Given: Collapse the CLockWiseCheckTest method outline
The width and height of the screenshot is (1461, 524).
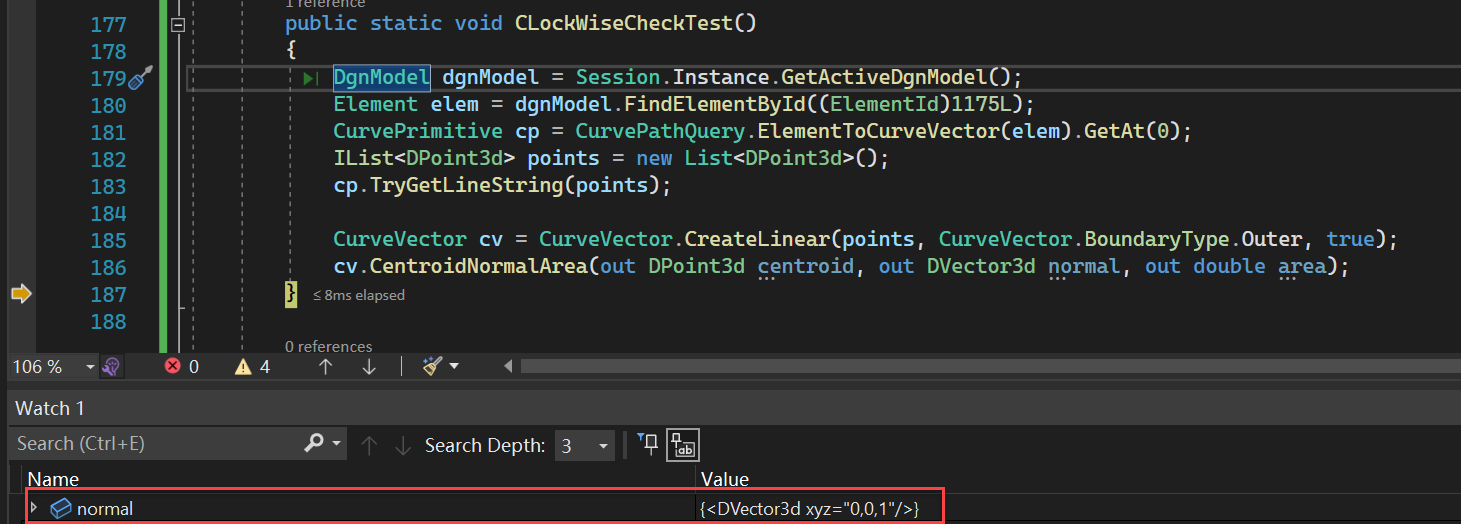Looking at the screenshot, I should pyautogui.click(x=178, y=25).
